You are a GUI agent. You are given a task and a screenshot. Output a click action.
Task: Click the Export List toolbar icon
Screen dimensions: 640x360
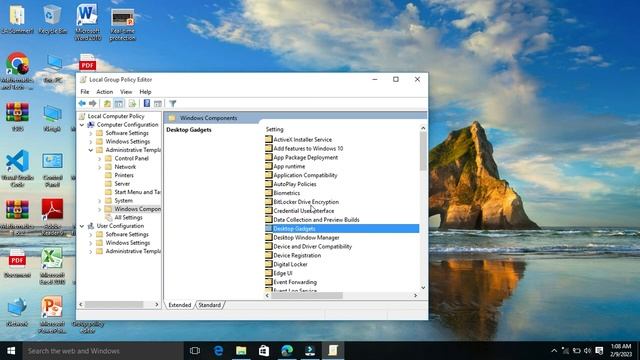132,104
